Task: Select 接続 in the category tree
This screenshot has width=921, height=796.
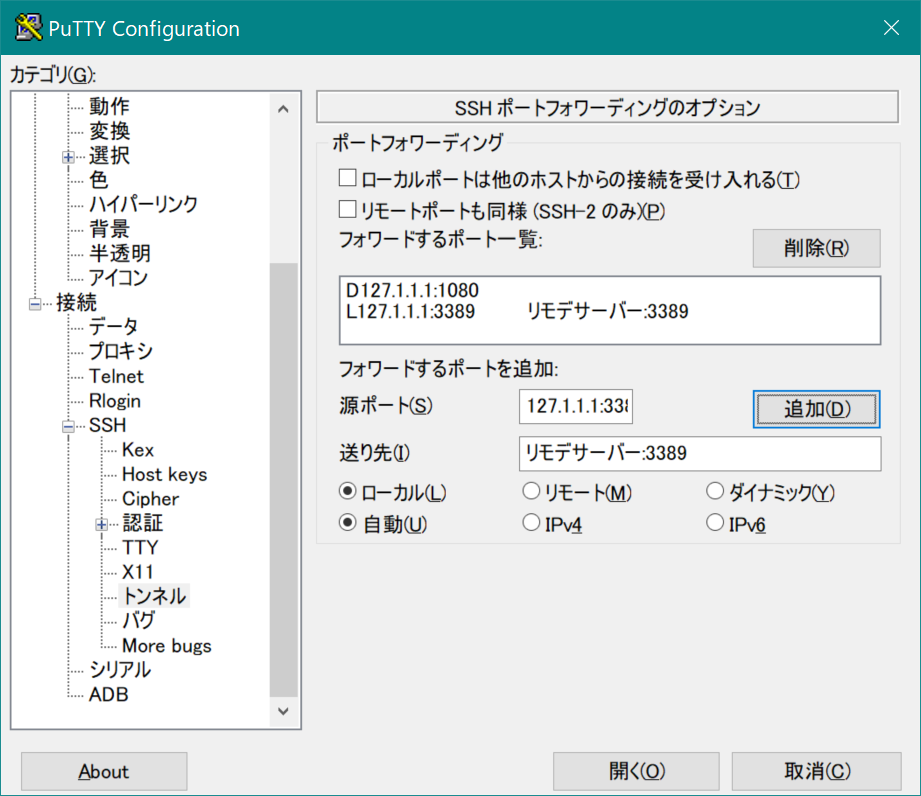Action: point(76,303)
